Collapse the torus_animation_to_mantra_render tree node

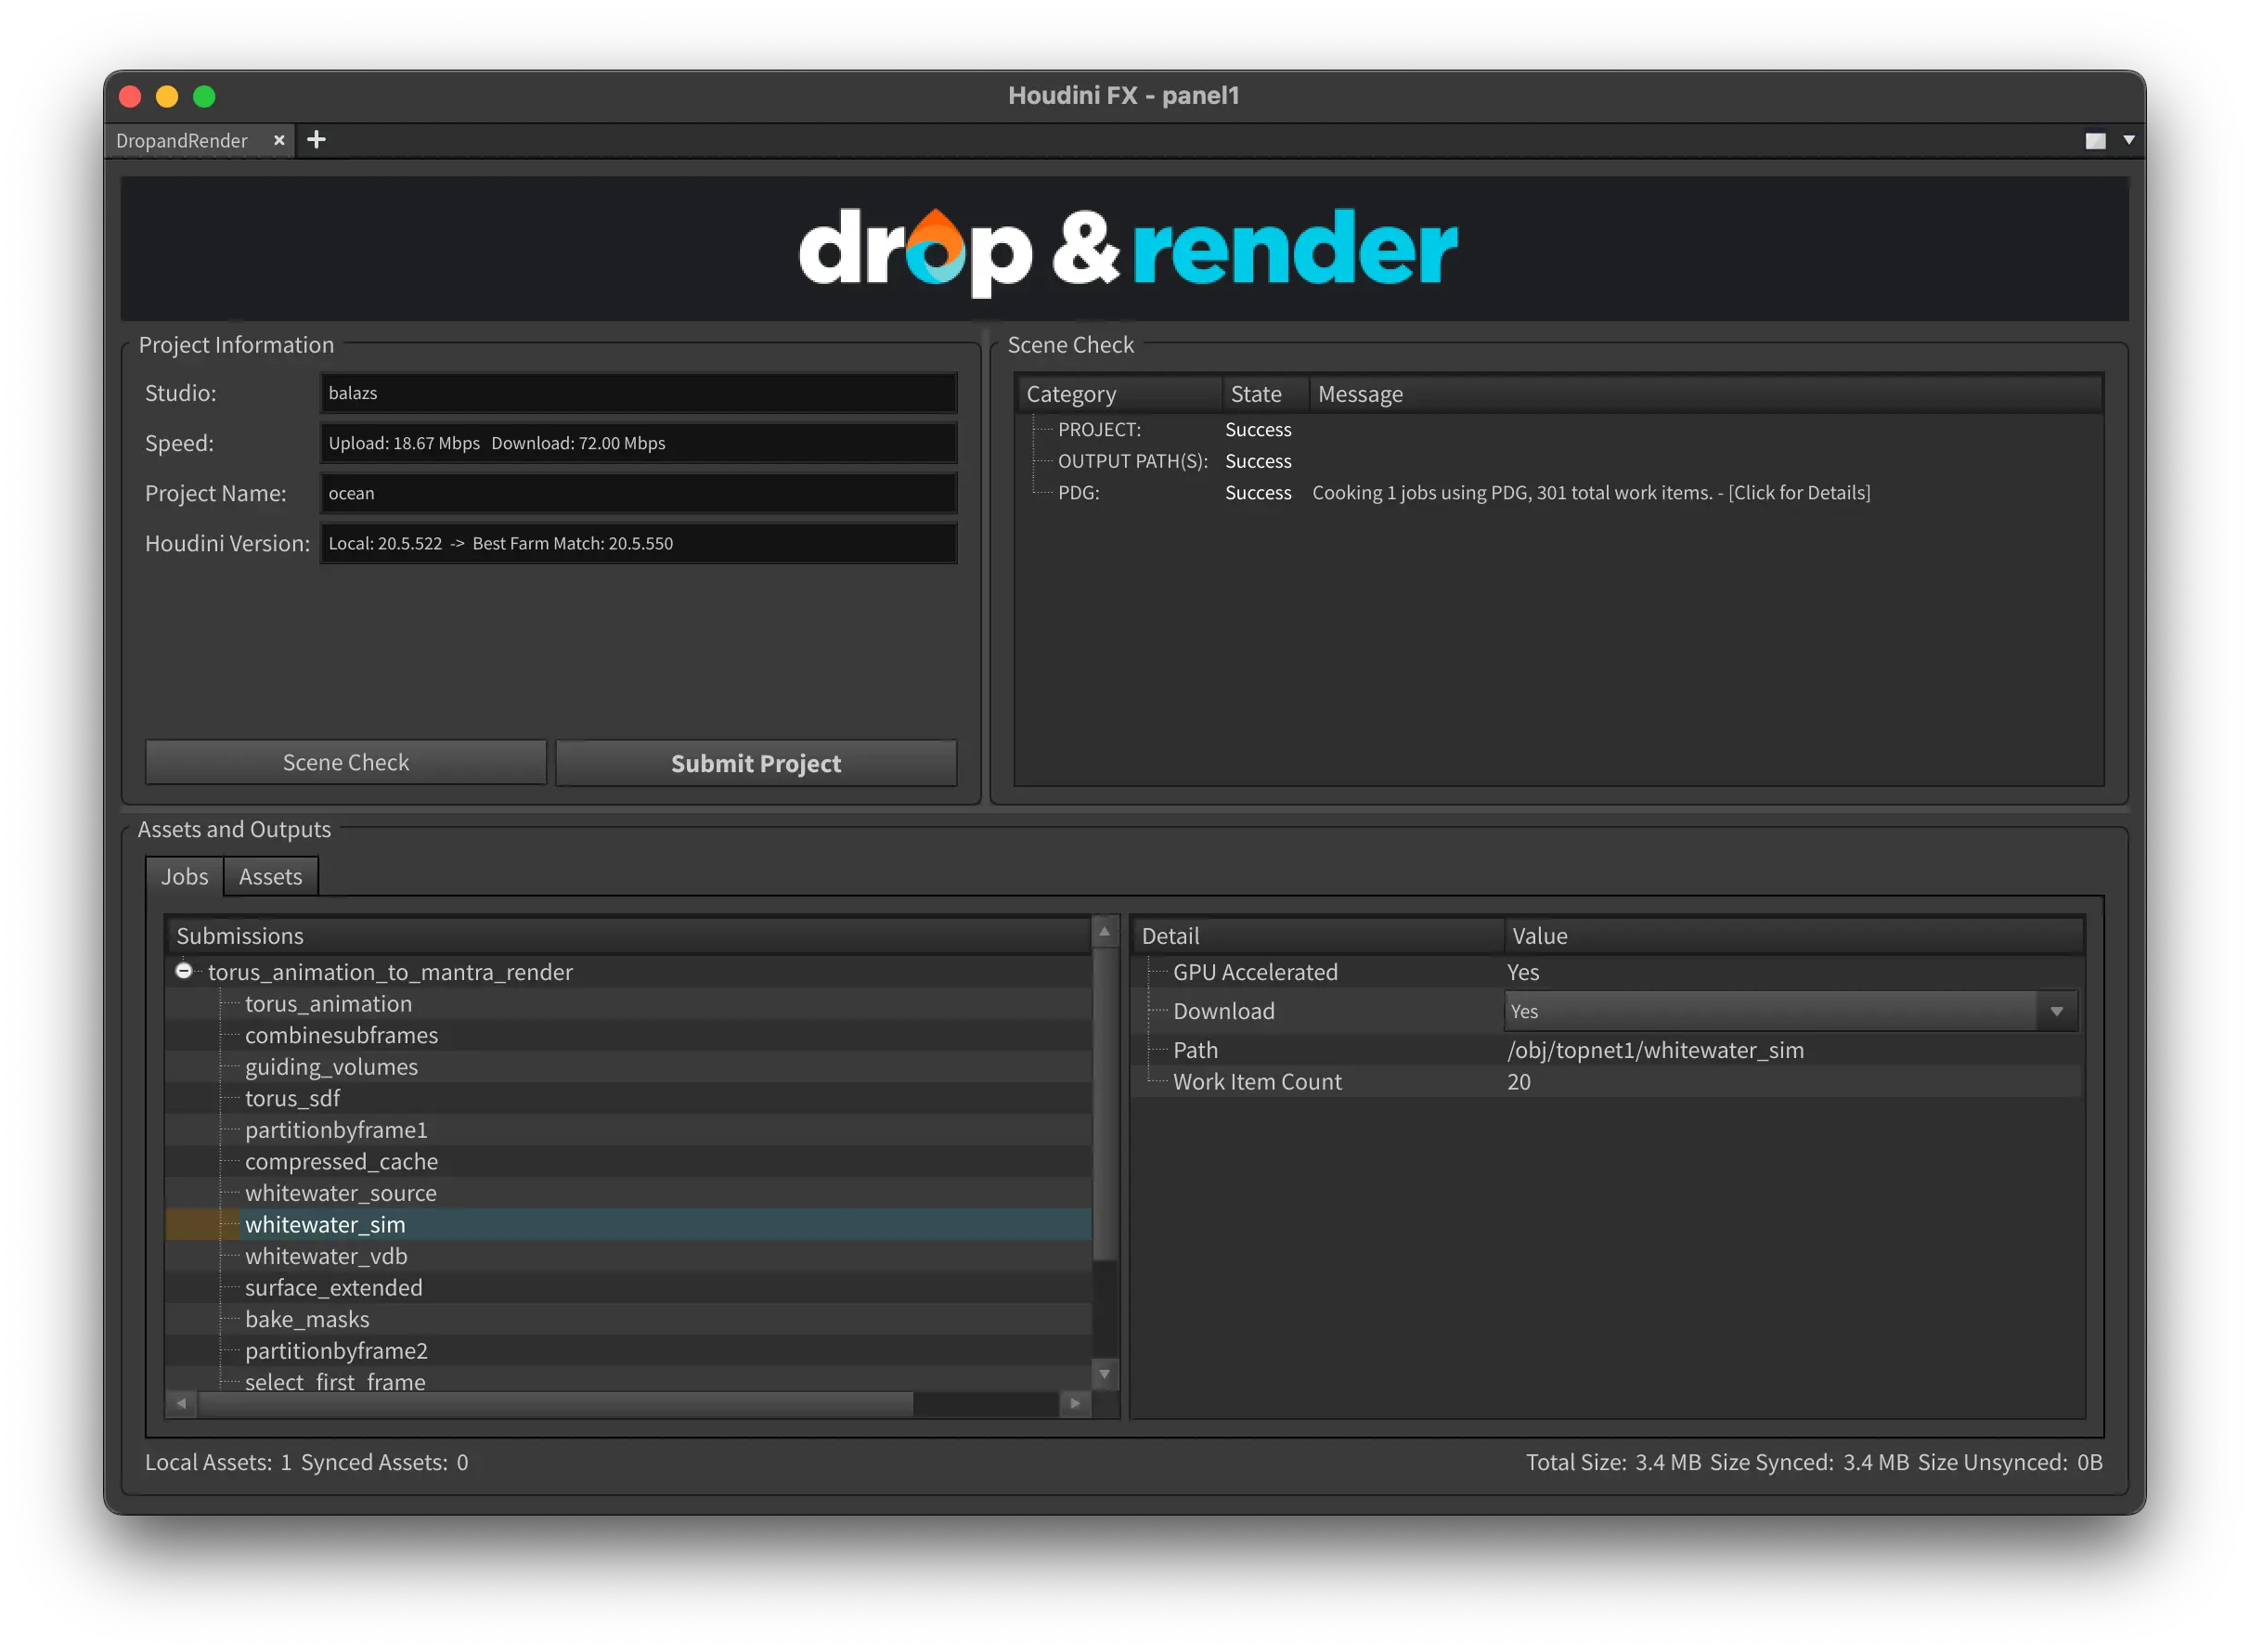tap(184, 971)
